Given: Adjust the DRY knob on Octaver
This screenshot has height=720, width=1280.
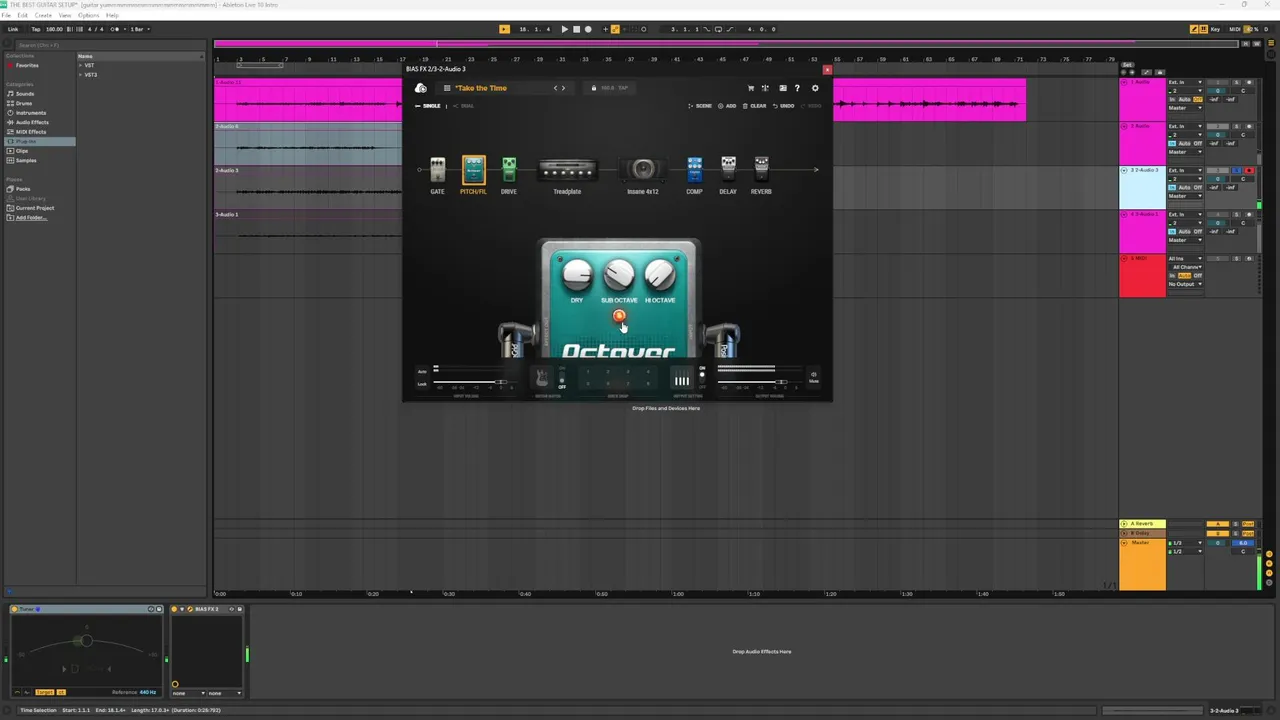Looking at the screenshot, I should [x=577, y=273].
